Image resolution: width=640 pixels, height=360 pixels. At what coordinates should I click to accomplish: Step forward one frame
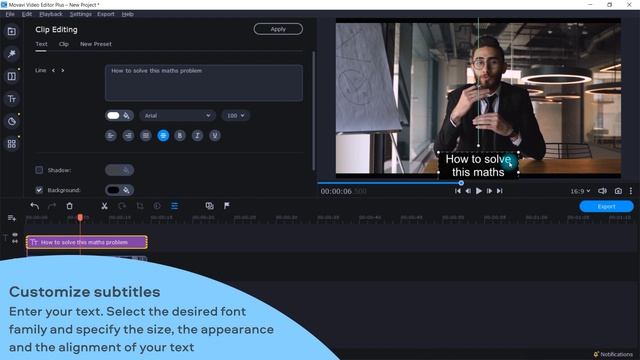click(489, 191)
